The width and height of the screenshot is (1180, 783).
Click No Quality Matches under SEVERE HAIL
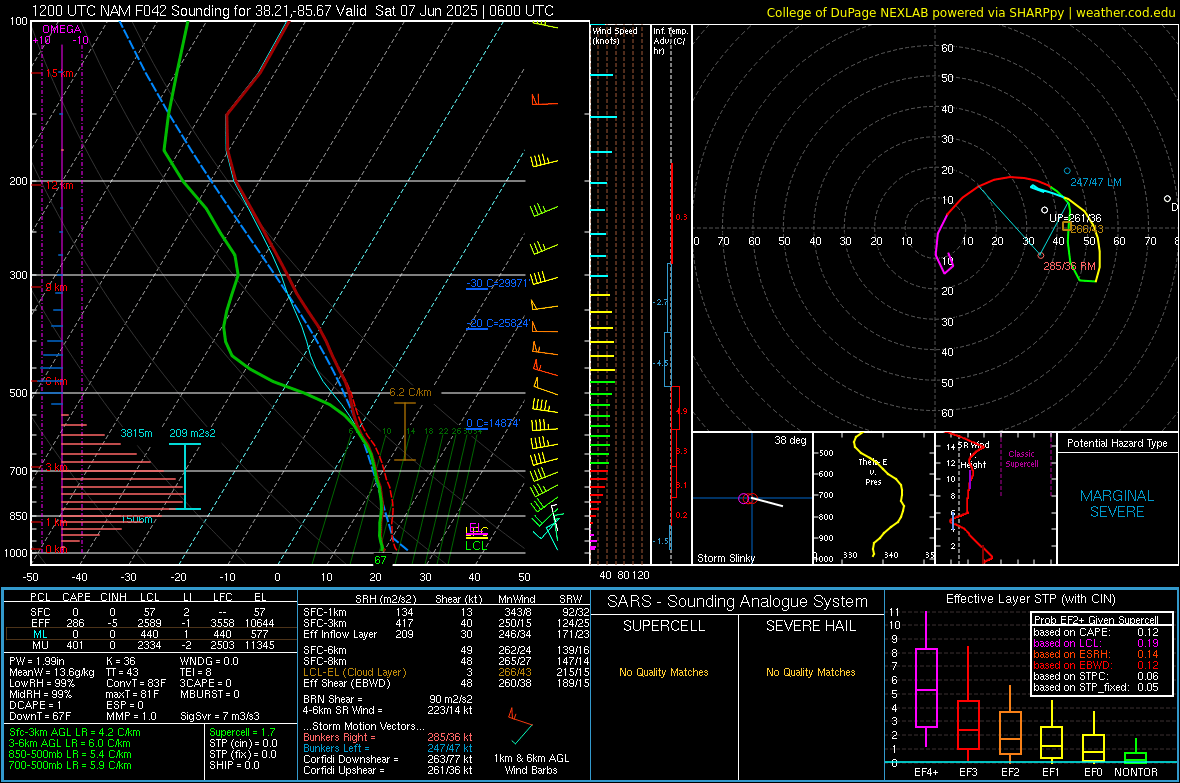coord(810,672)
